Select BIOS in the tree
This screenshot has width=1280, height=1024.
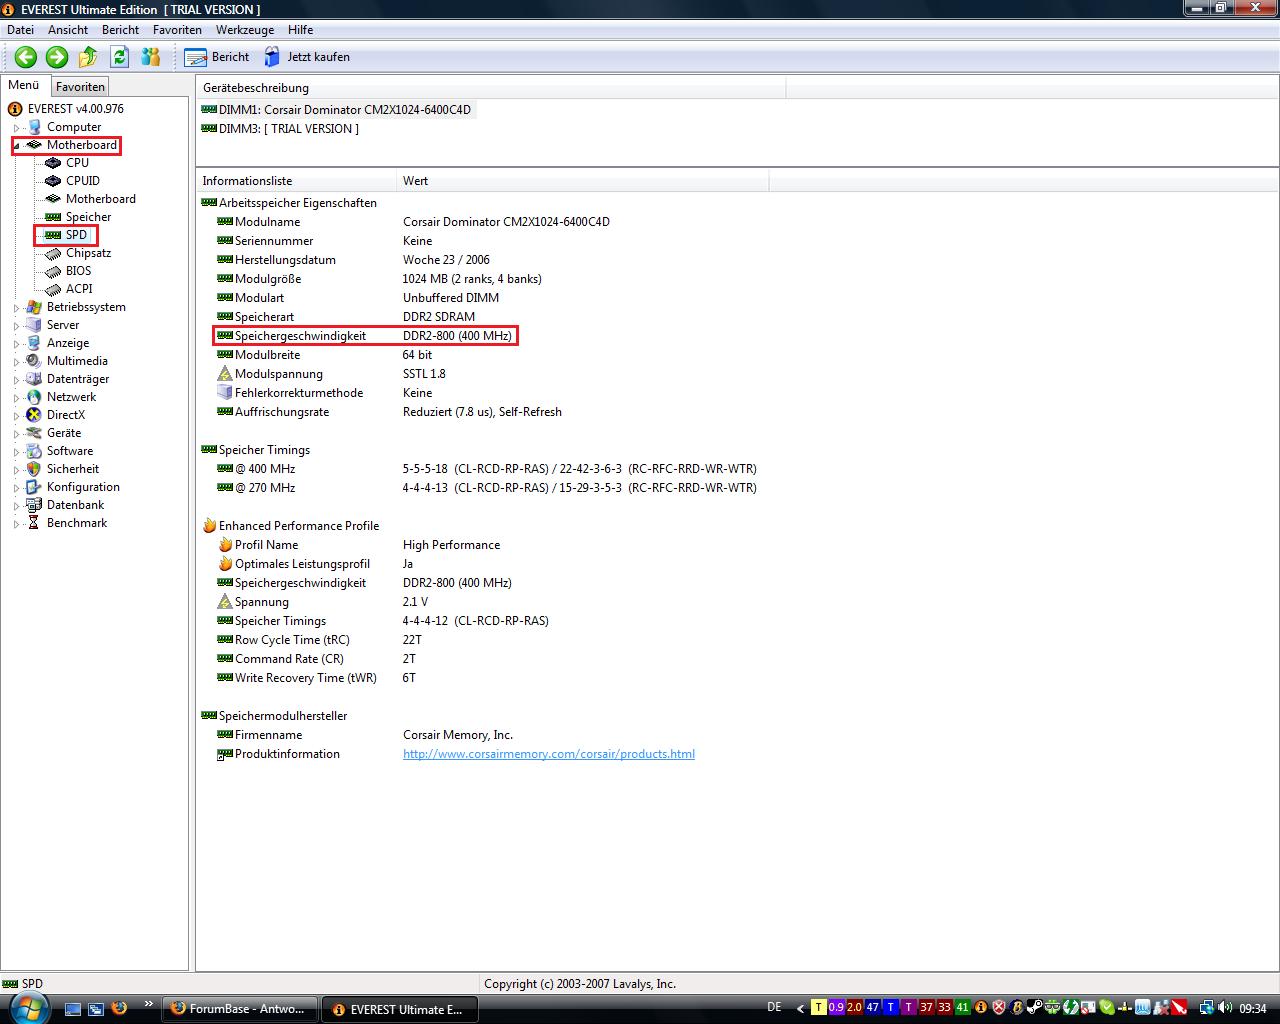tap(78, 271)
